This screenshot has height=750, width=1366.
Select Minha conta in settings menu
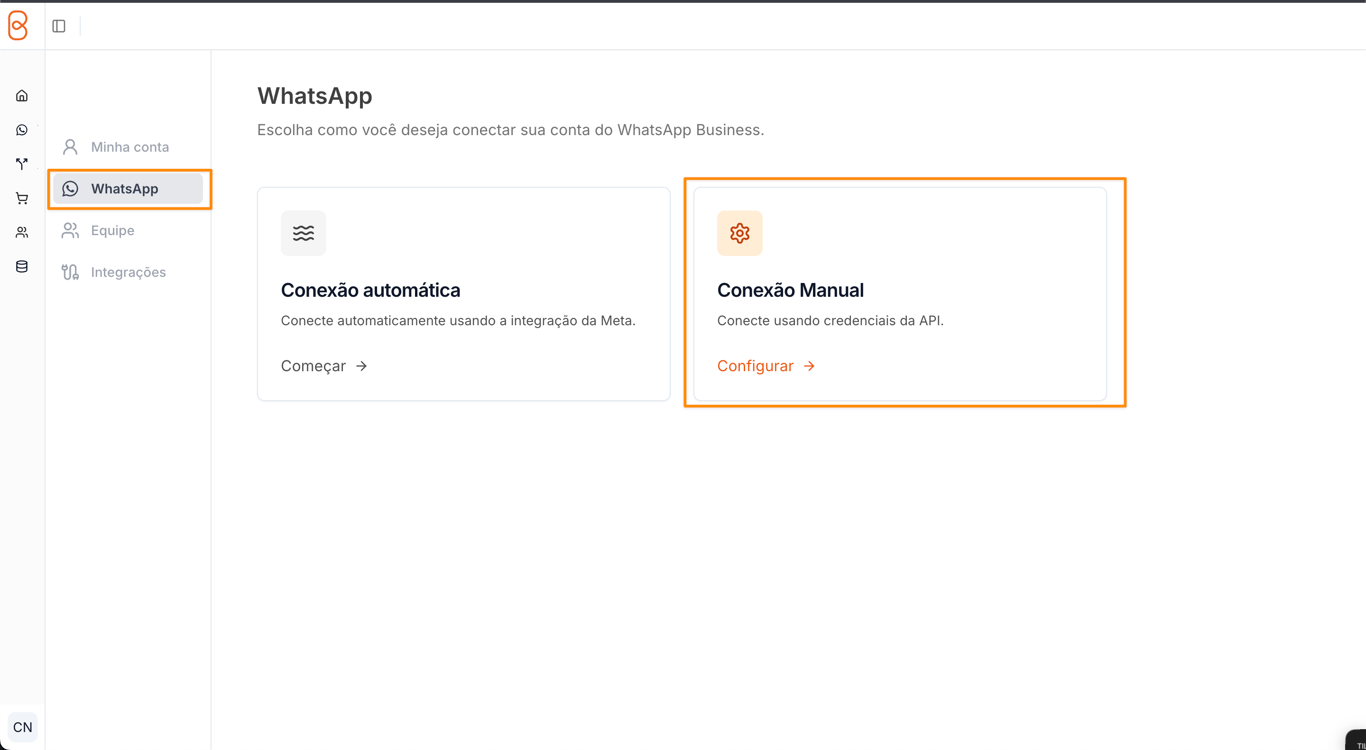[128, 147]
